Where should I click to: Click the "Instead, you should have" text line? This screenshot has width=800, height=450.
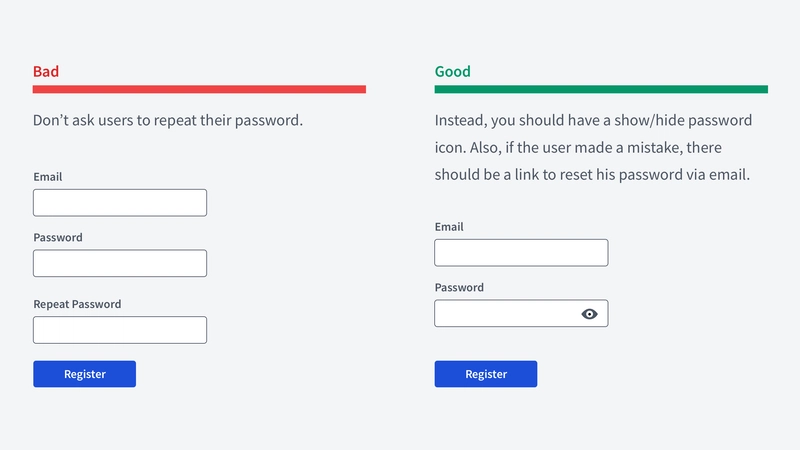click(x=593, y=120)
